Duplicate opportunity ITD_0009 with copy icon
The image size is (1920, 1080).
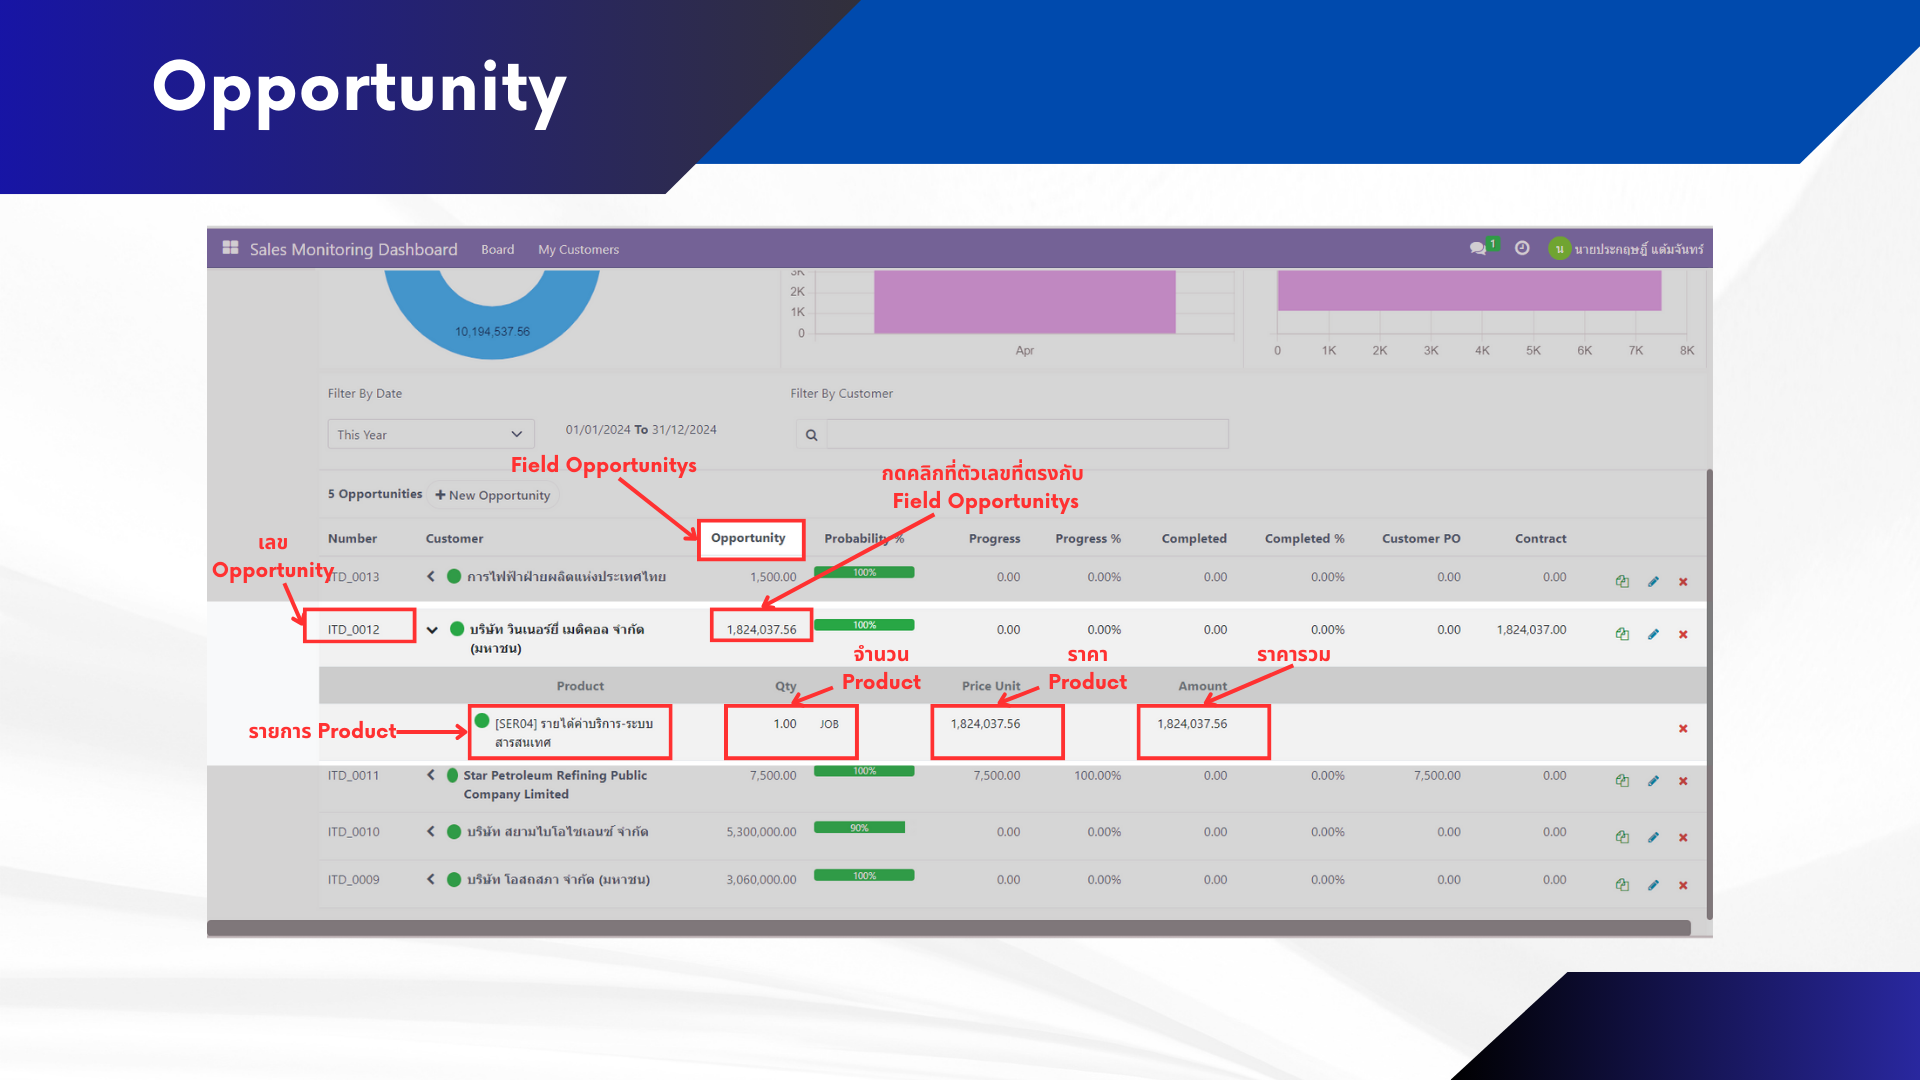click(1622, 885)
